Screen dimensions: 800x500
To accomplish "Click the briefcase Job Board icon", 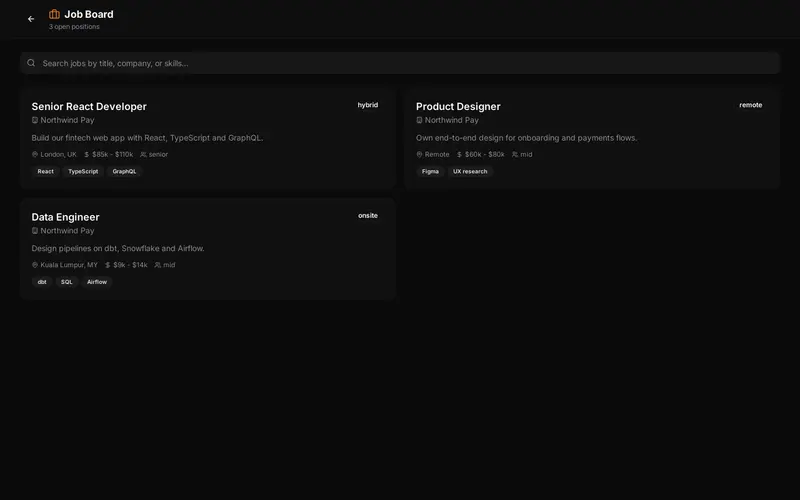I will point(54,14).
